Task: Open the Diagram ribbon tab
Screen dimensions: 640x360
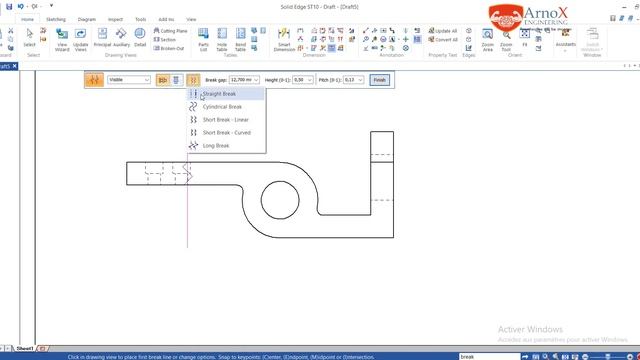Action: [87, 19]
